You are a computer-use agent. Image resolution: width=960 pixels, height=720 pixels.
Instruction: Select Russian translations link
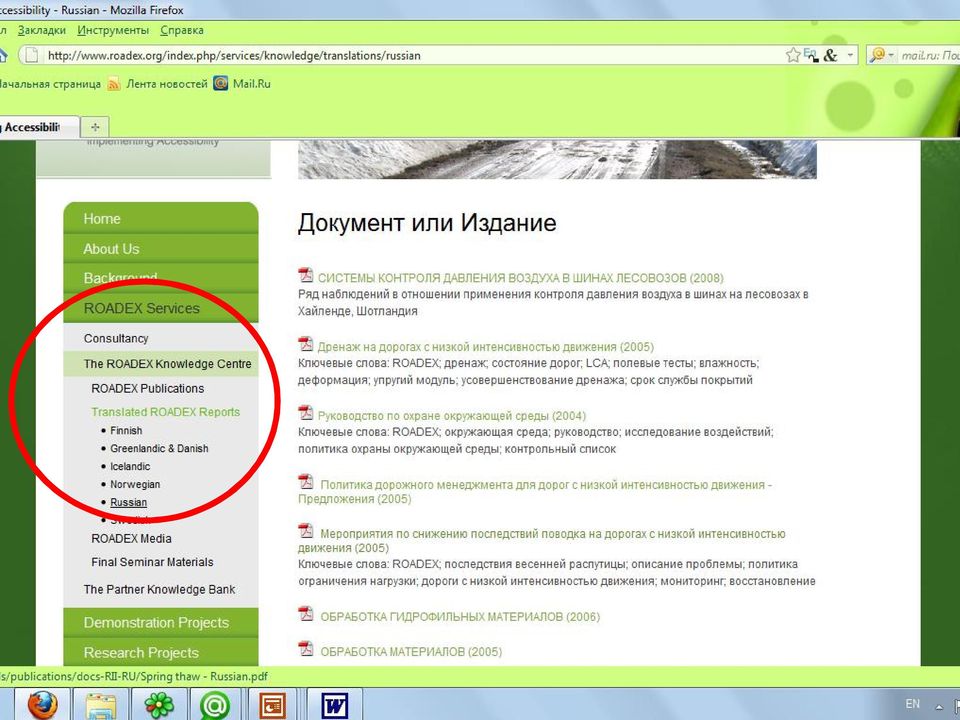tap(129, 502)
